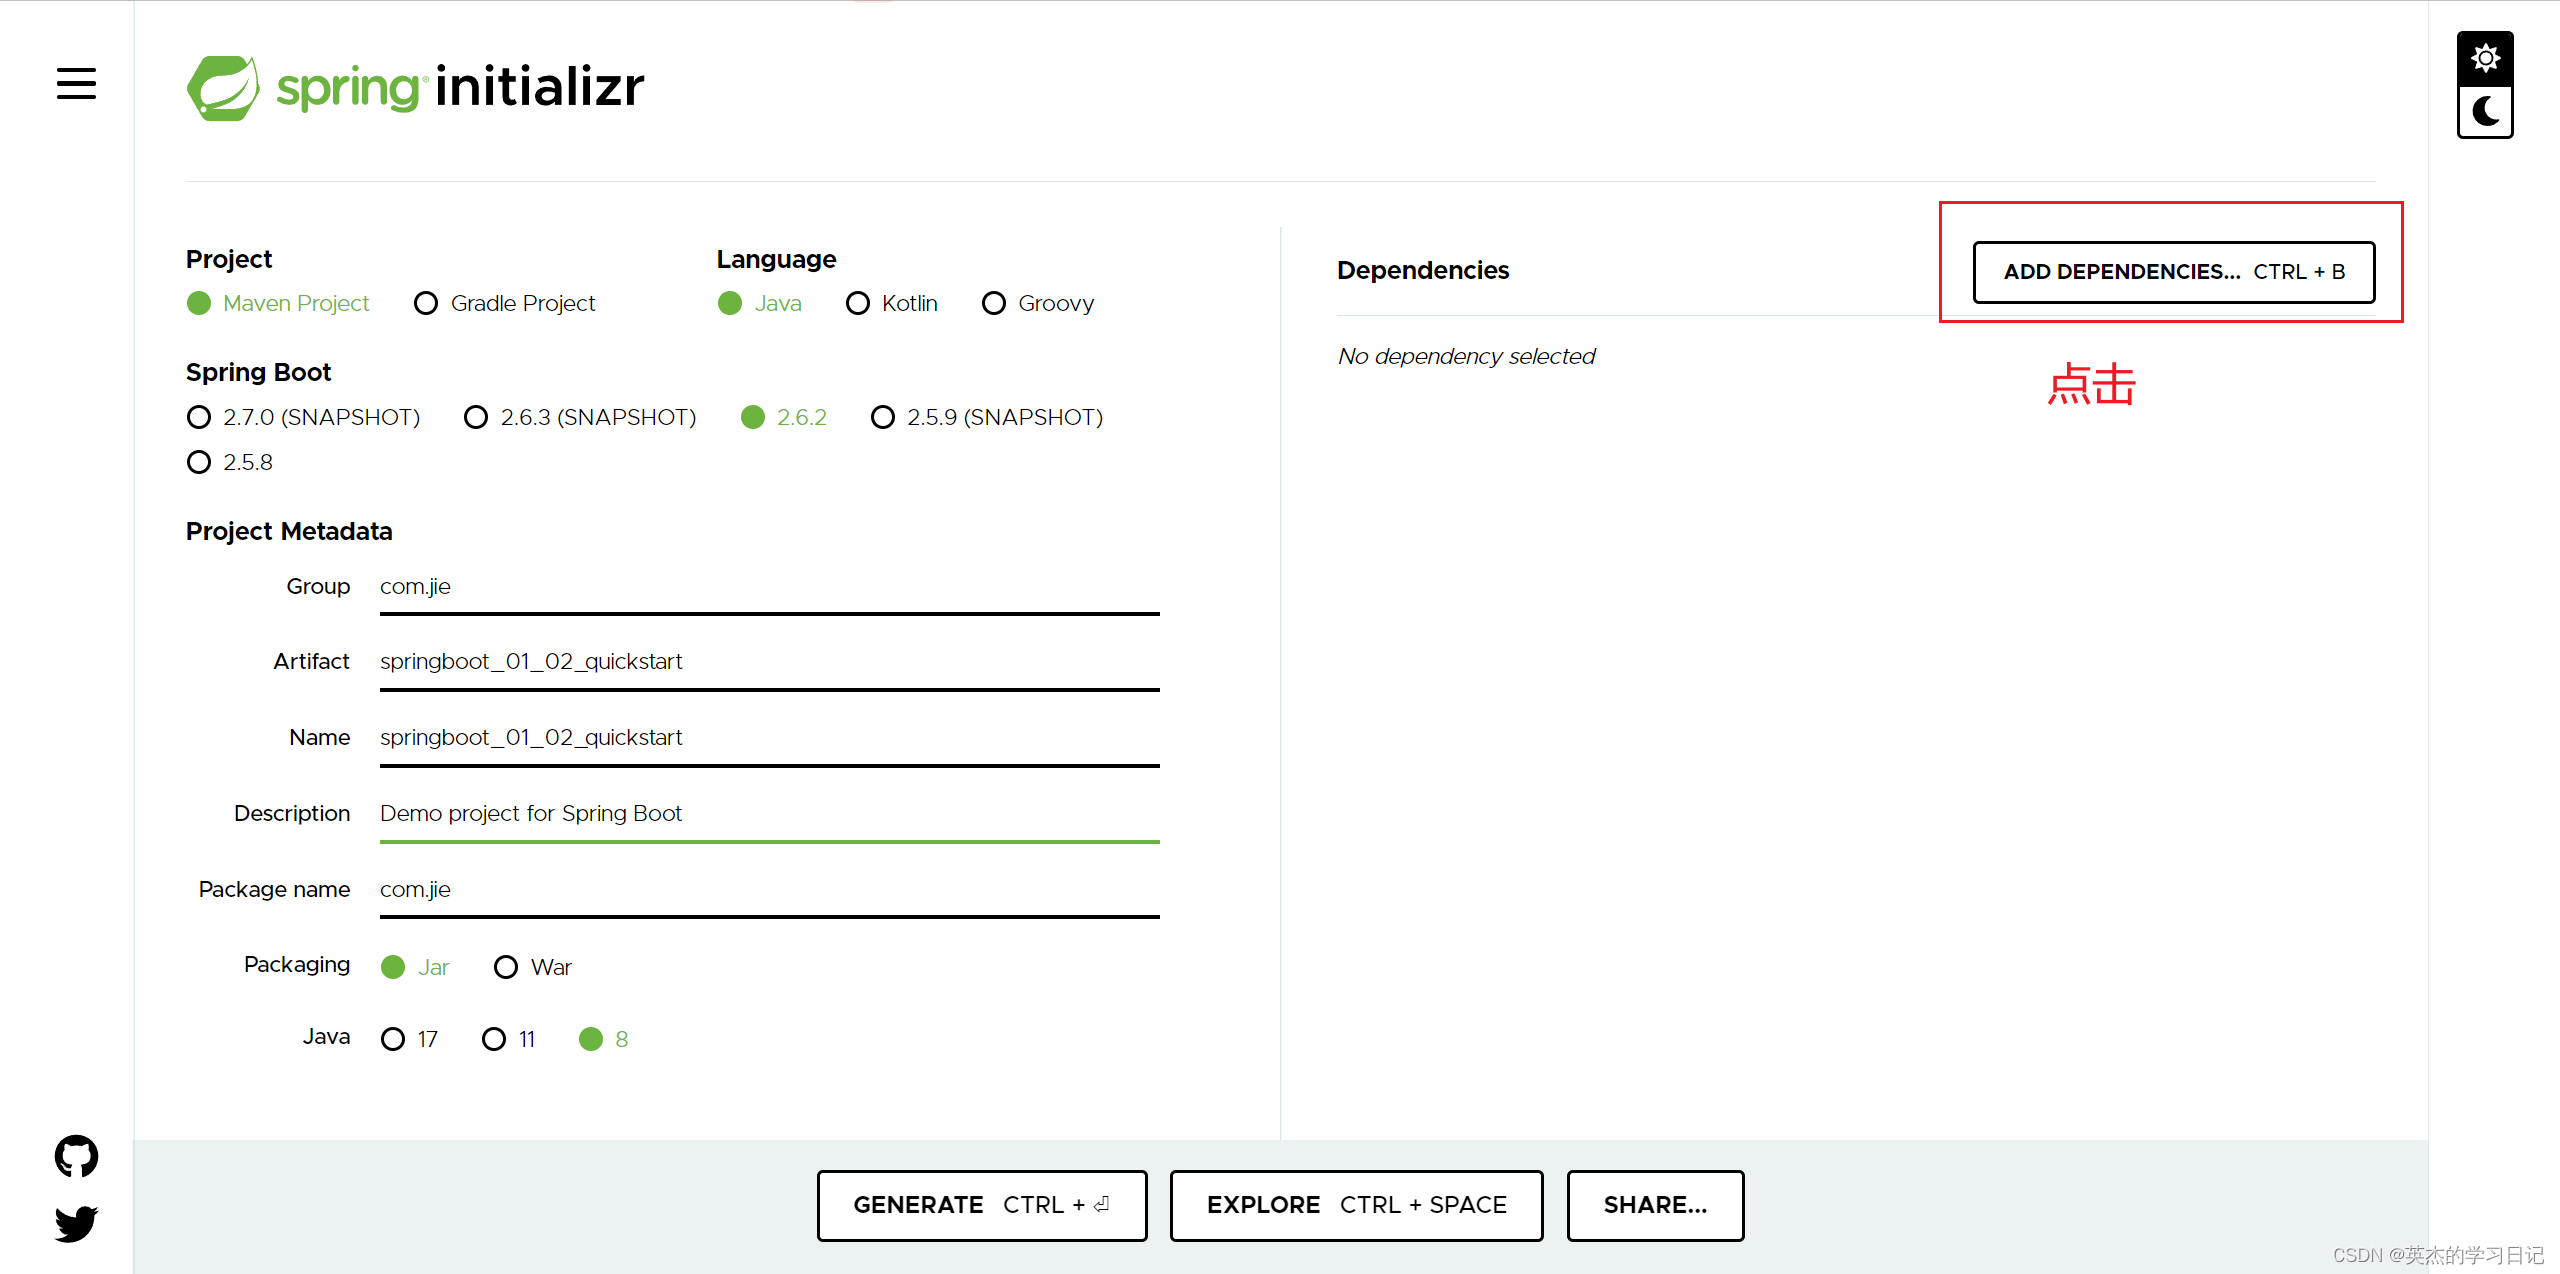Screen dimensions: 2560x1274
Task: Click the Group input field
Action: coord(770,587)
